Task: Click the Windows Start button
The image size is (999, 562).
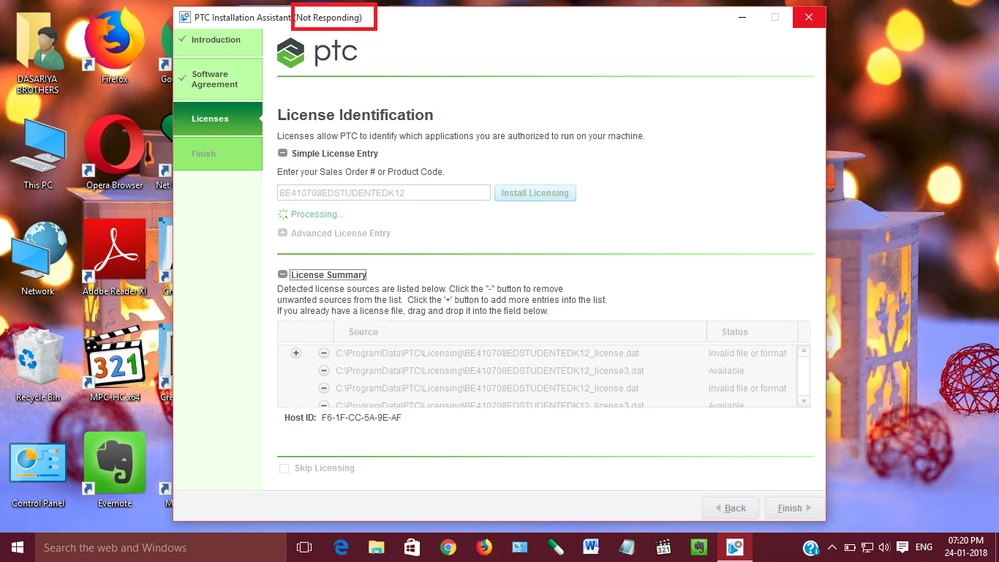Action: [17, 547]
